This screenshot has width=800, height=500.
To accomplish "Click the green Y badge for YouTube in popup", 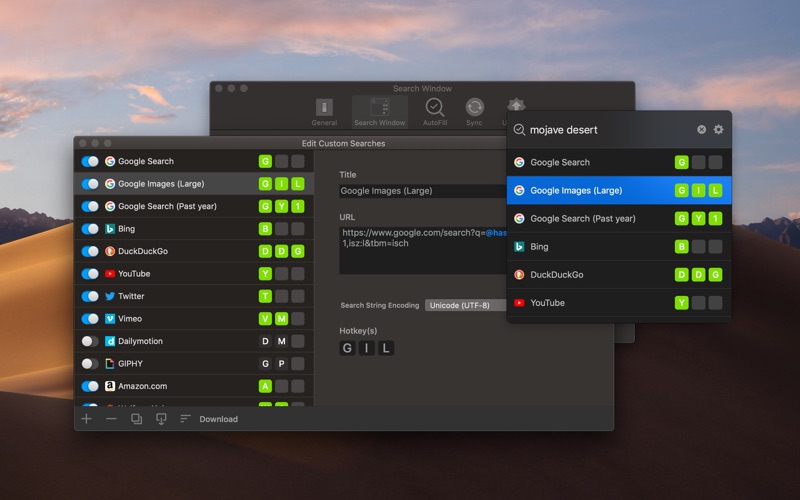I will point(682,303).
